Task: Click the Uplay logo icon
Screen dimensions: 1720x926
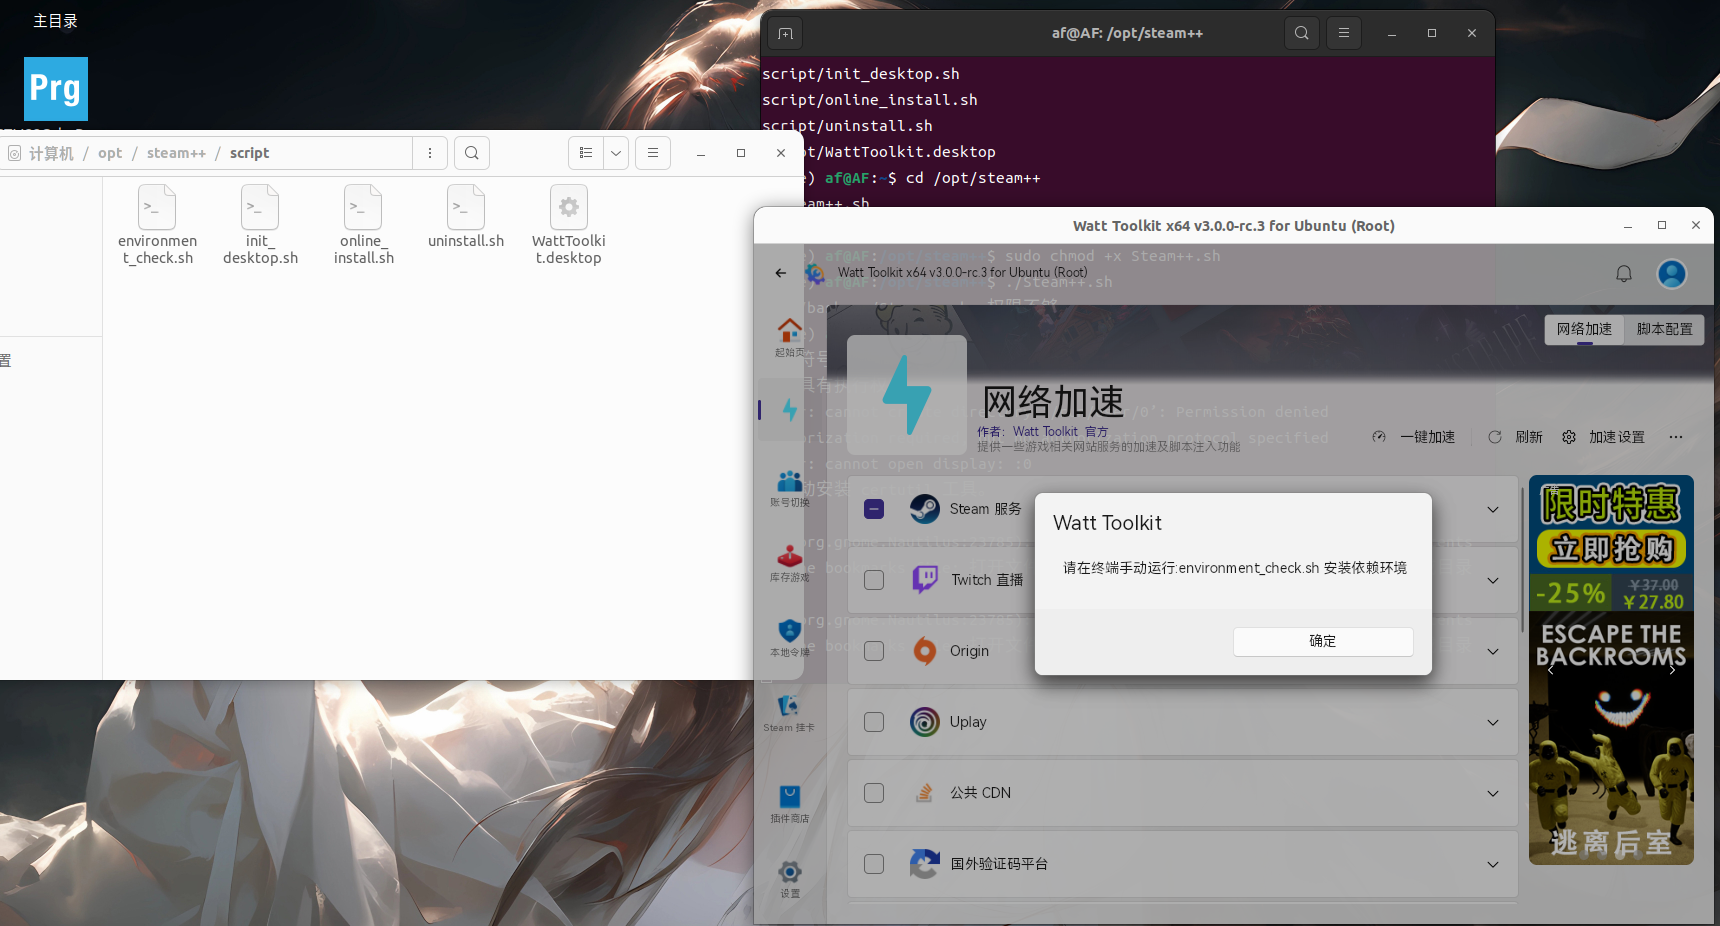Action: 925,722
